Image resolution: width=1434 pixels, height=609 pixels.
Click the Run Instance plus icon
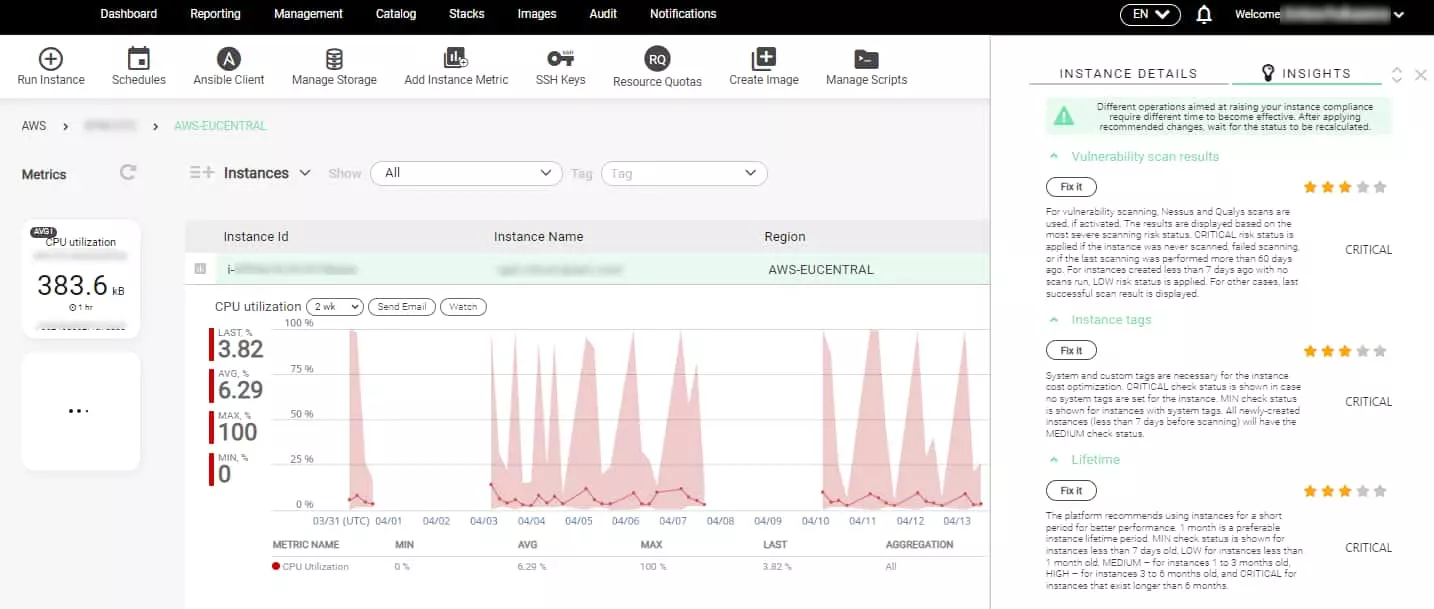coord(50,59)
